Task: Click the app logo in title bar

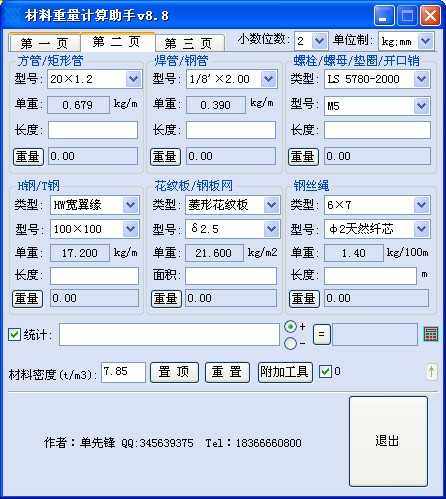Action: [x=13, y=15]
